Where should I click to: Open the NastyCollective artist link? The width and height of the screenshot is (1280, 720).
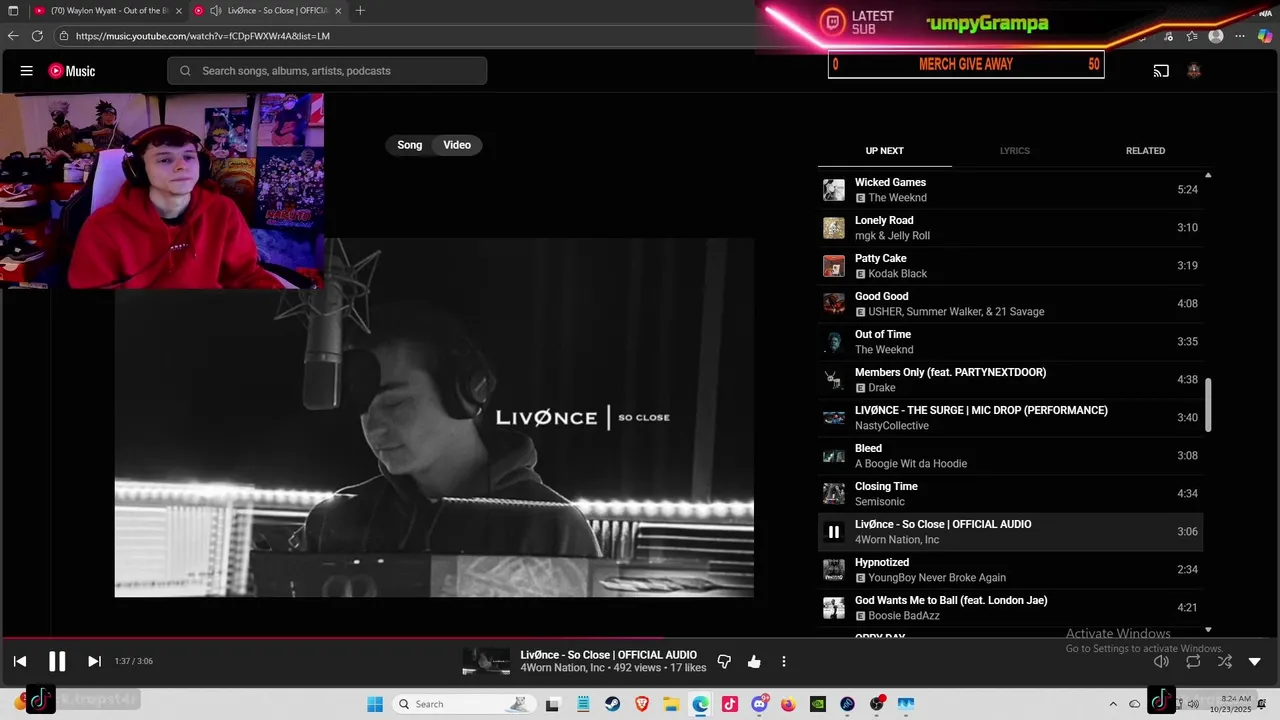(892, 426)
